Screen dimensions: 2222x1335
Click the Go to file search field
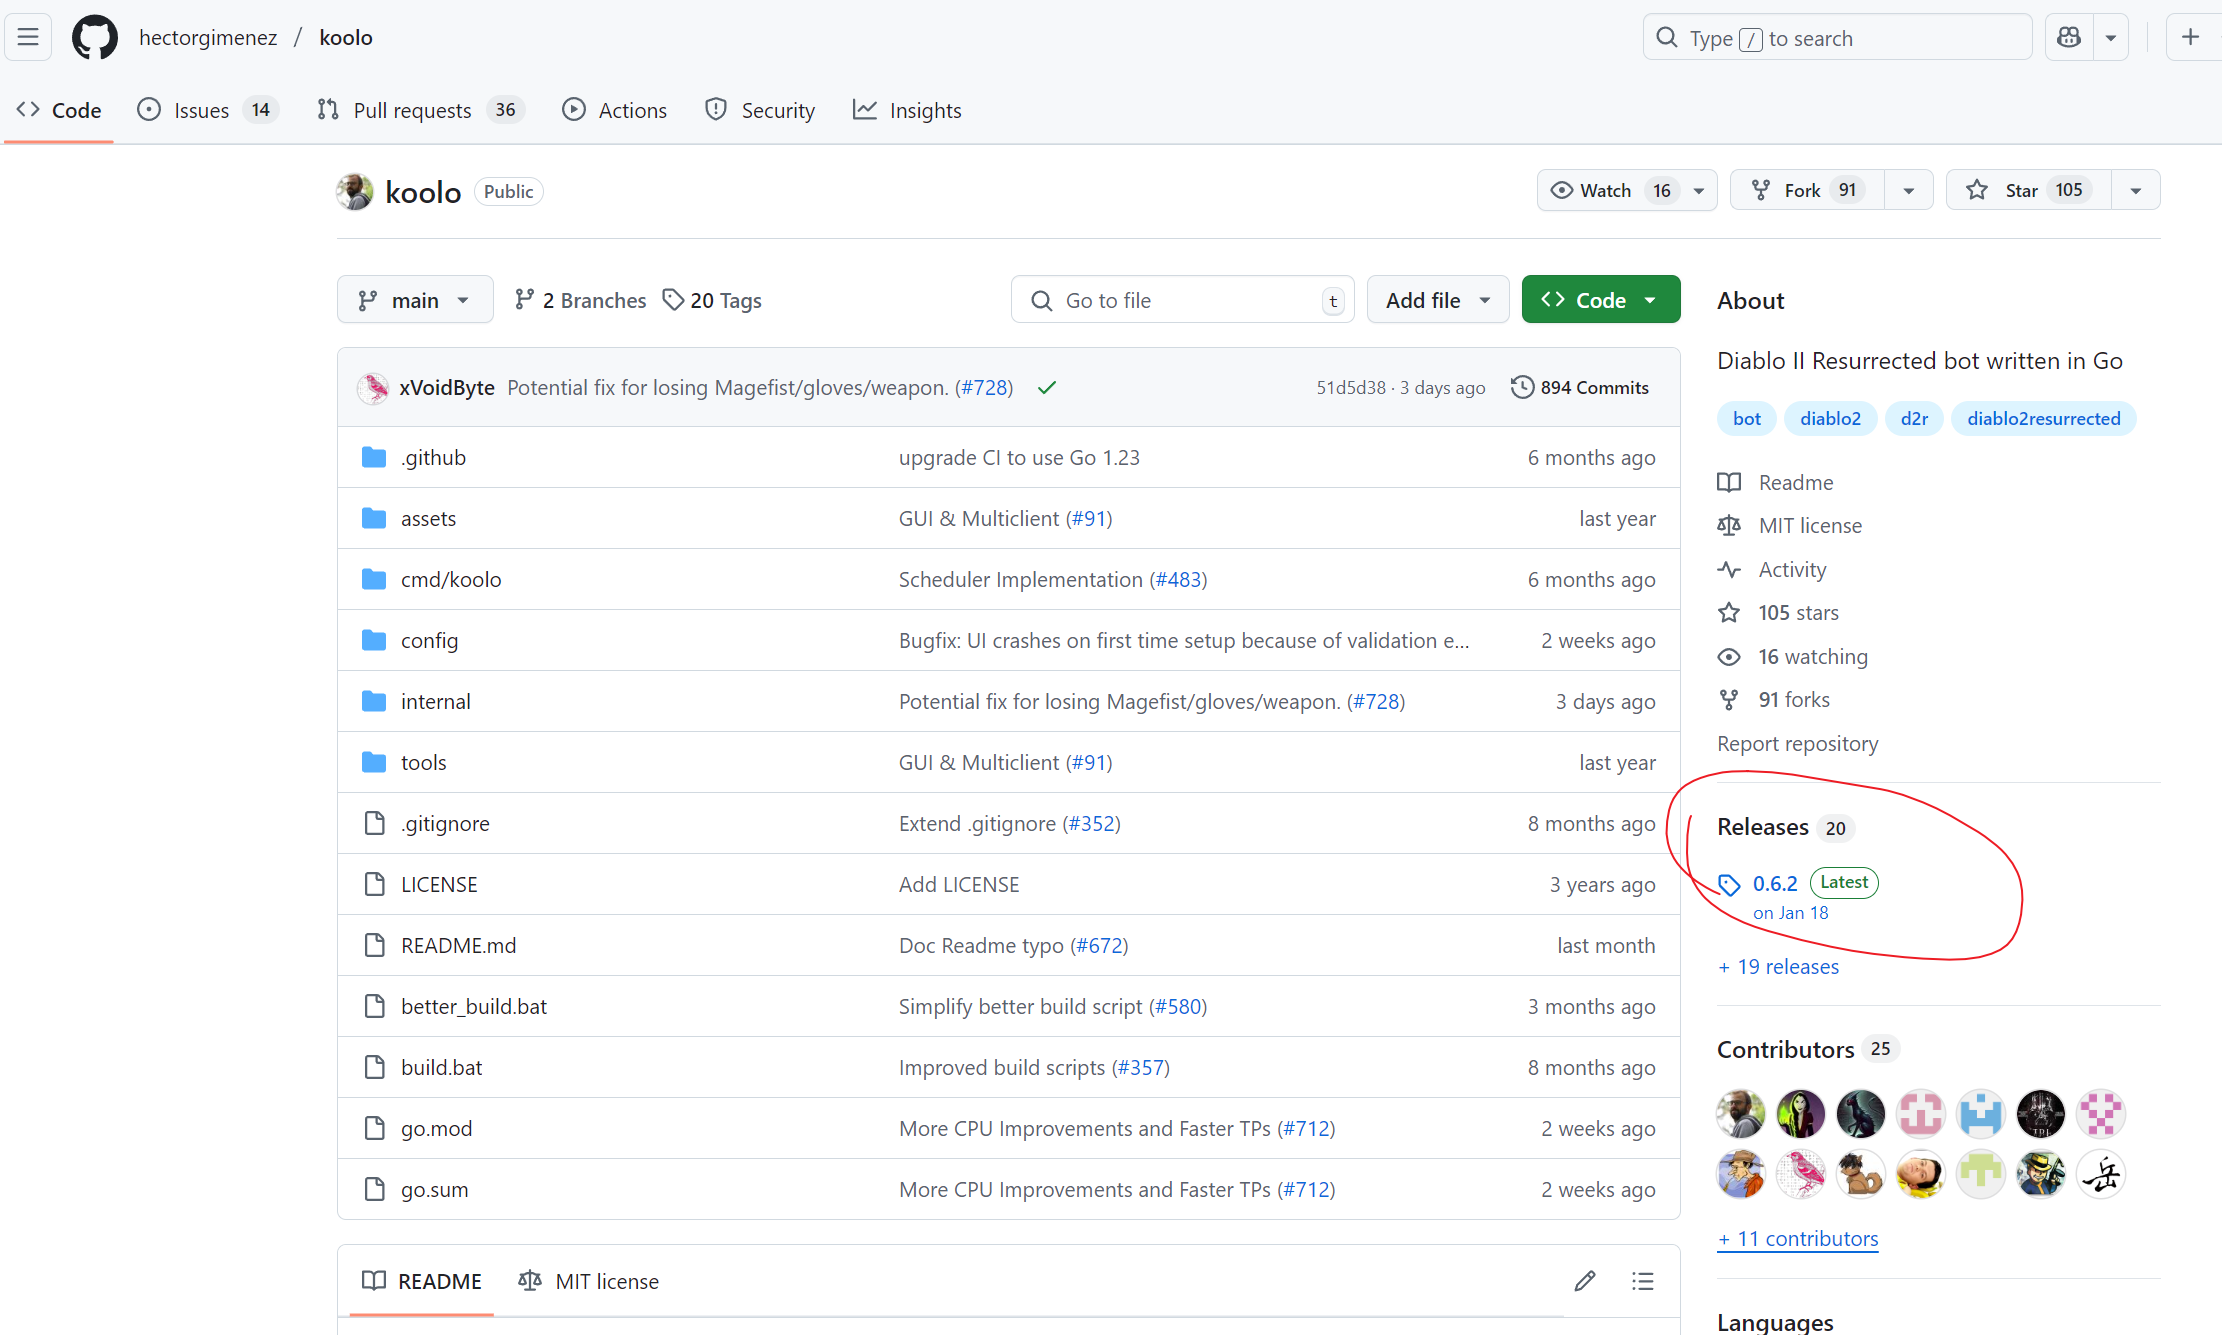(x=1180, y=300)
